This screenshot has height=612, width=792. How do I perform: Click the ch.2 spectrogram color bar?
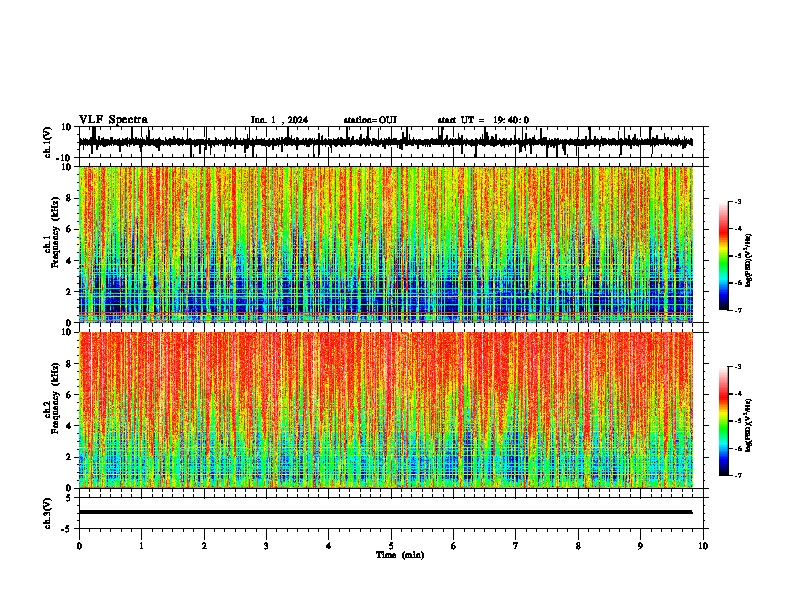pyautogui.click(x=724, y=421)
